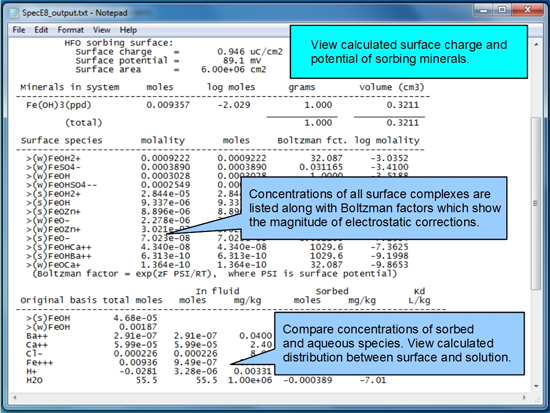This screenshot has height=413, width=550.
Task: Open the Edit menu
Action: pyautogui.click(x=41, y=30)
